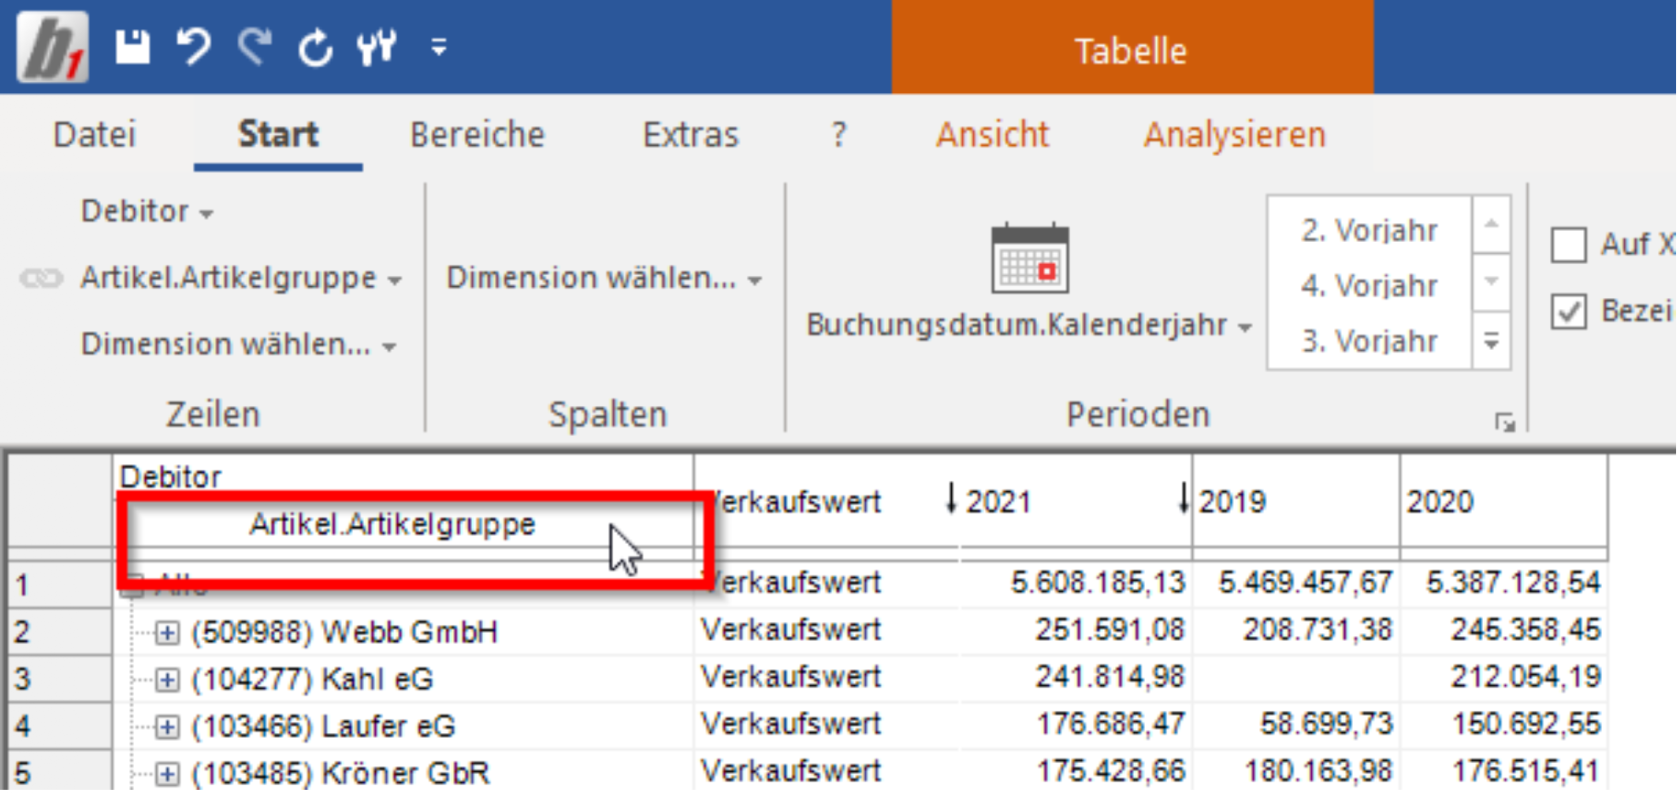1680x793 pixels.
Task: Expand the Kahl eG row
Action: [x=167, y=680]
